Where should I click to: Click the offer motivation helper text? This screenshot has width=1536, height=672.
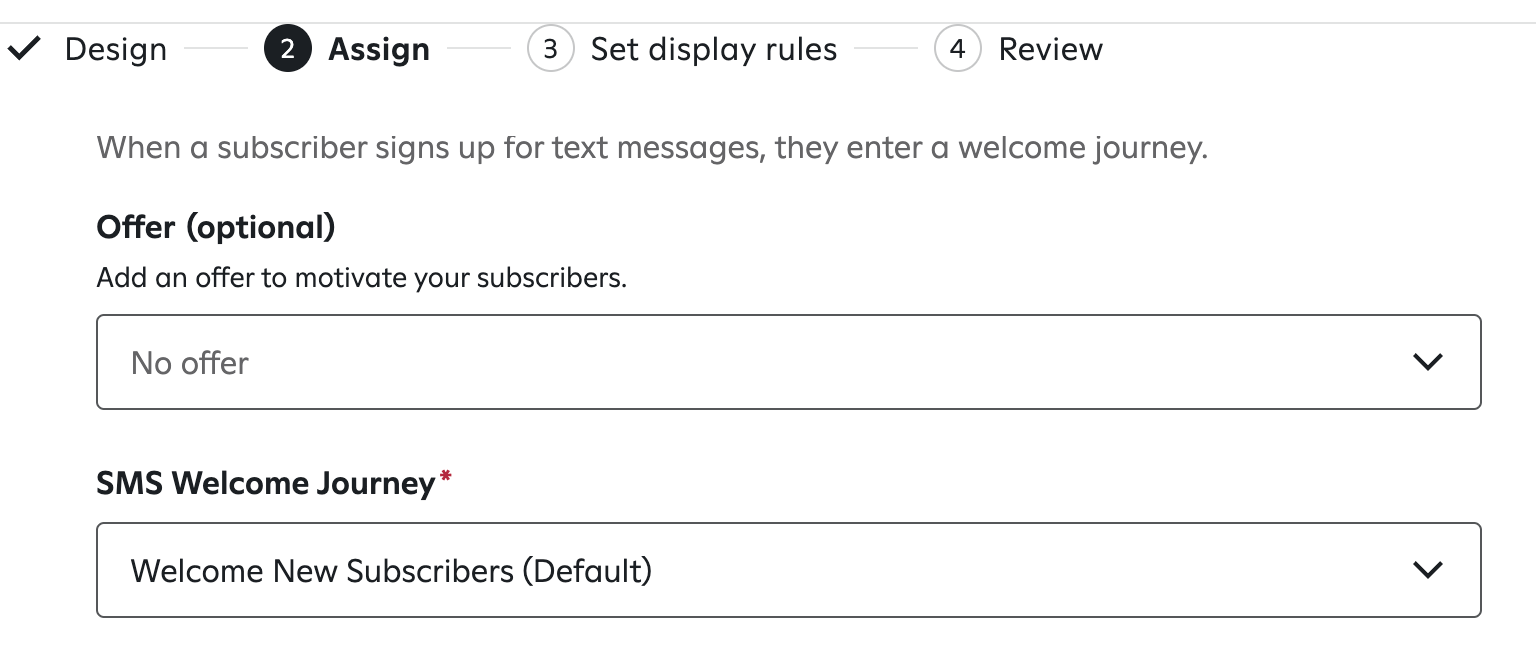(x=360, y=278)
